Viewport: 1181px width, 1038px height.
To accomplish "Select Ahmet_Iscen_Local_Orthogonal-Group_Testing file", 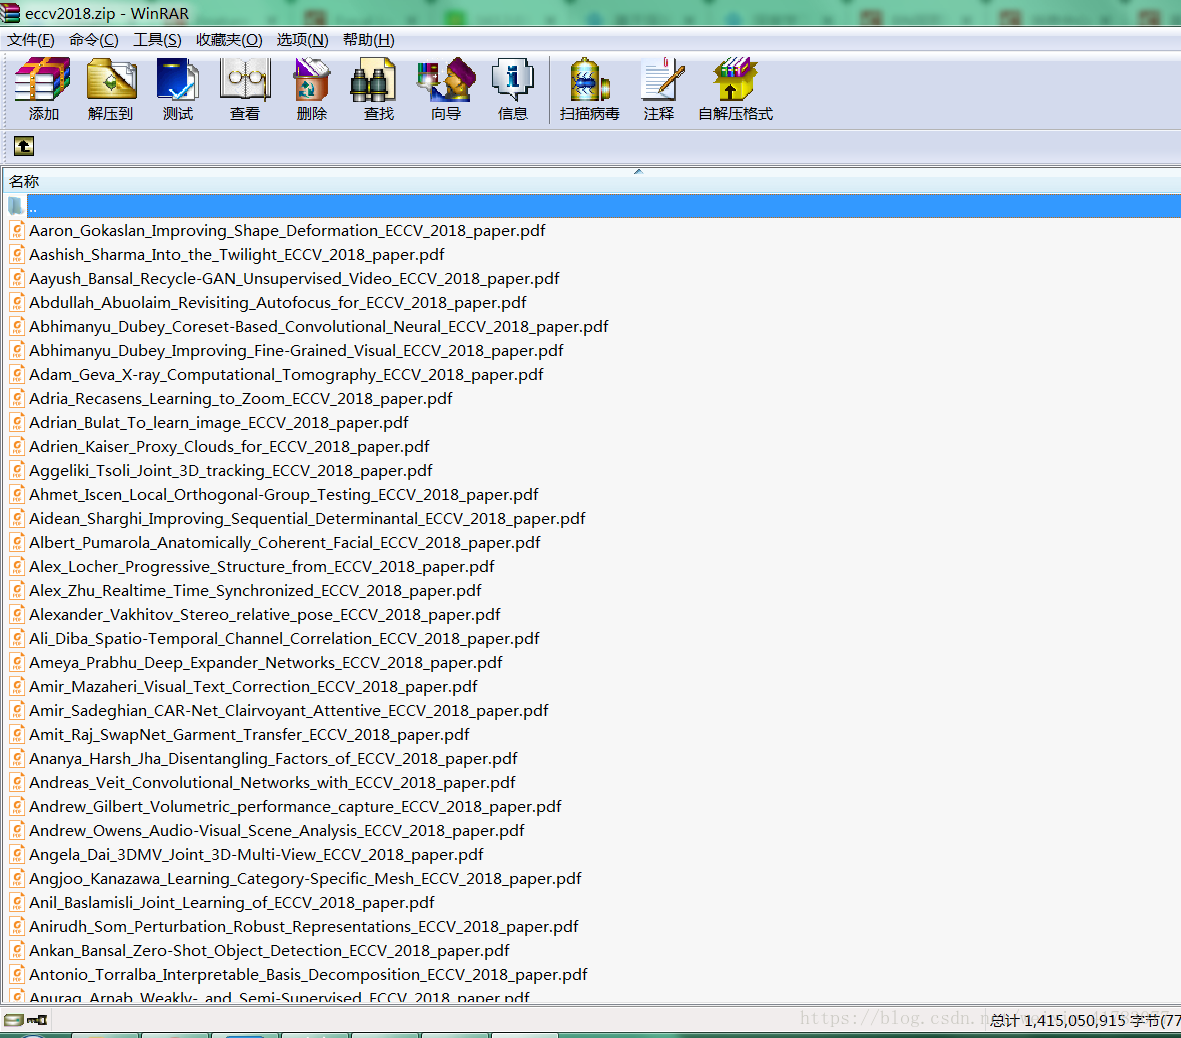I will (x=284, y=495).
